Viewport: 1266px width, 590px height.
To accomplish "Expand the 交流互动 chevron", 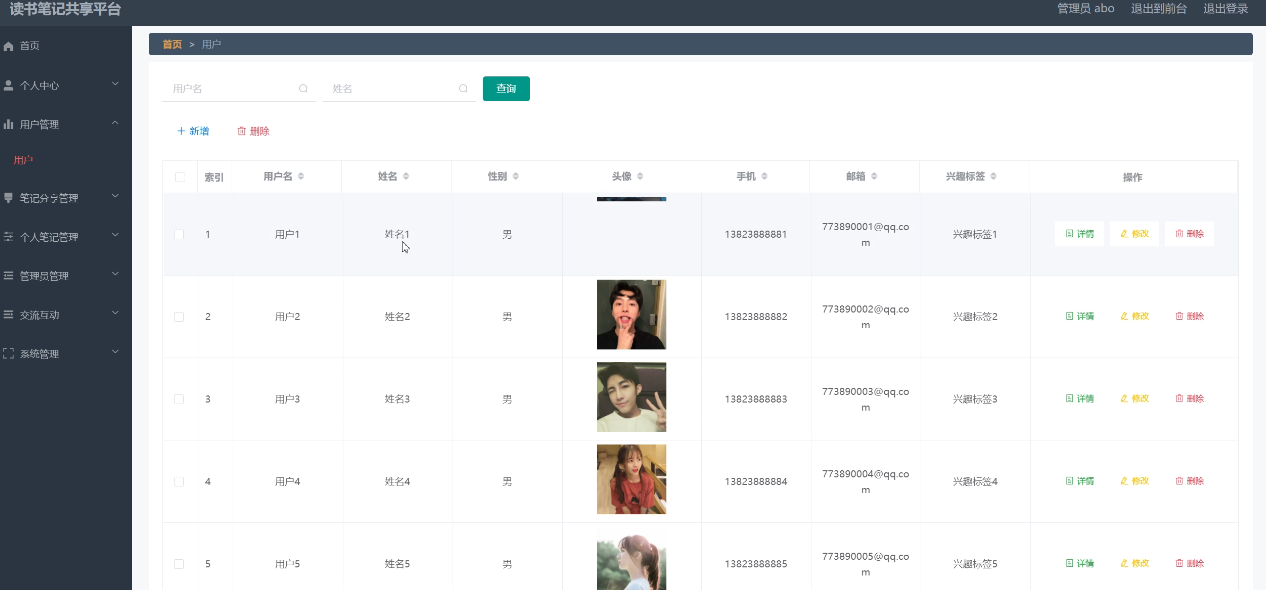I will pyautogui.click(x=115, y=313).
